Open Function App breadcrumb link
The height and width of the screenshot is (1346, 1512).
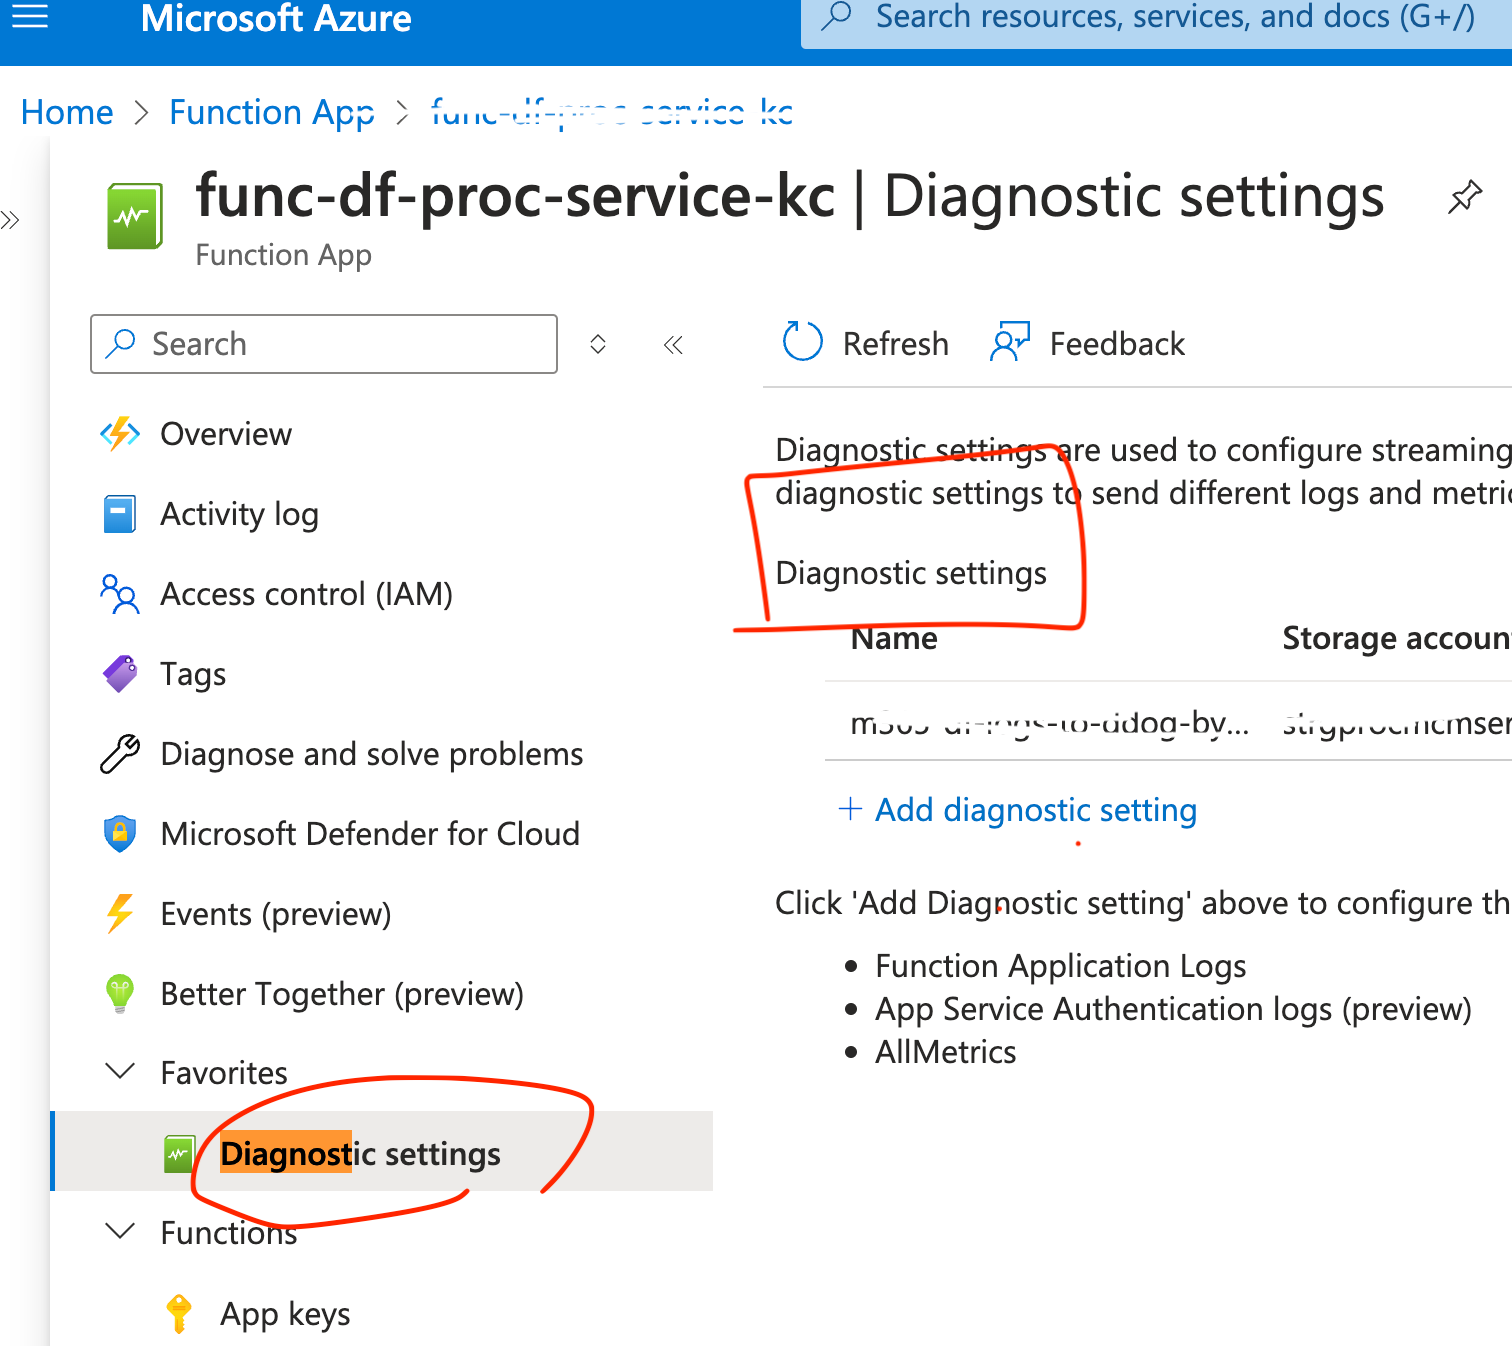(x=272, y=113)
